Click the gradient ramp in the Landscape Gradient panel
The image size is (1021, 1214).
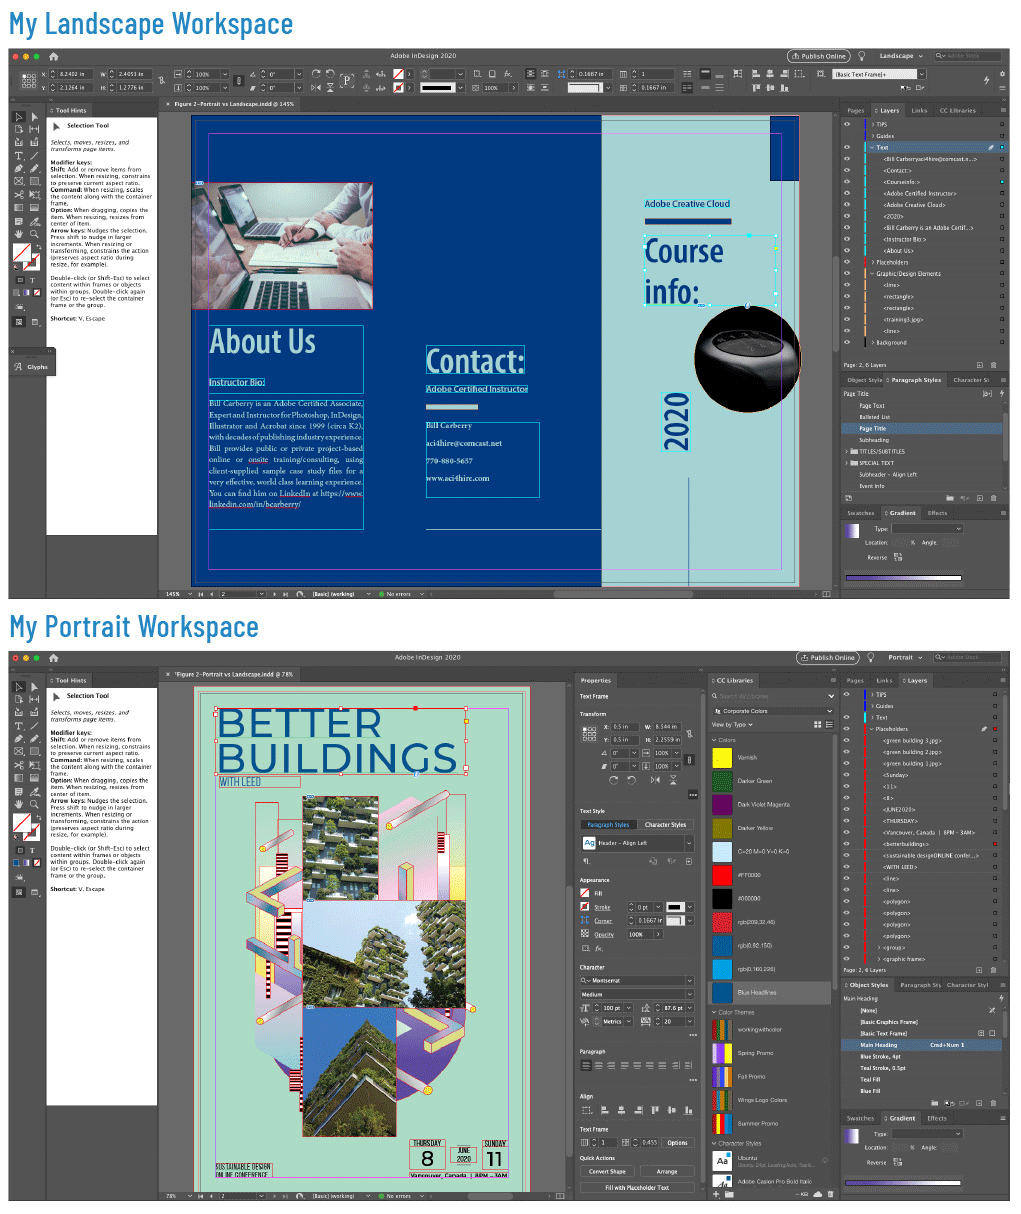coord(903,577)
